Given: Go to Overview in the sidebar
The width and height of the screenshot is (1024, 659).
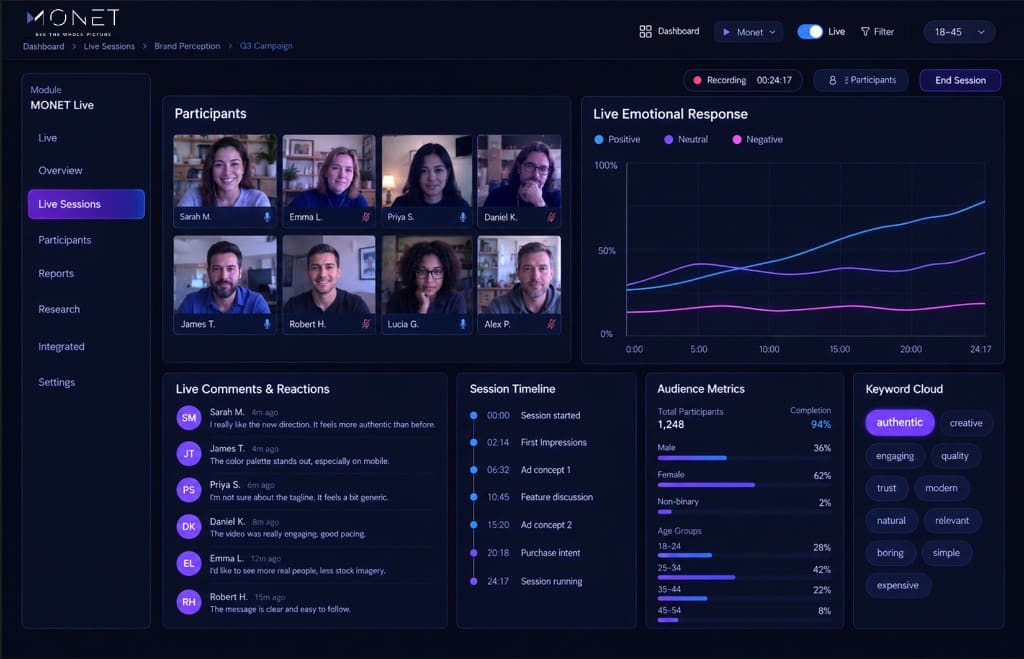Looking at the screenshot, I should pyautogui.click(x=60, y=170).
